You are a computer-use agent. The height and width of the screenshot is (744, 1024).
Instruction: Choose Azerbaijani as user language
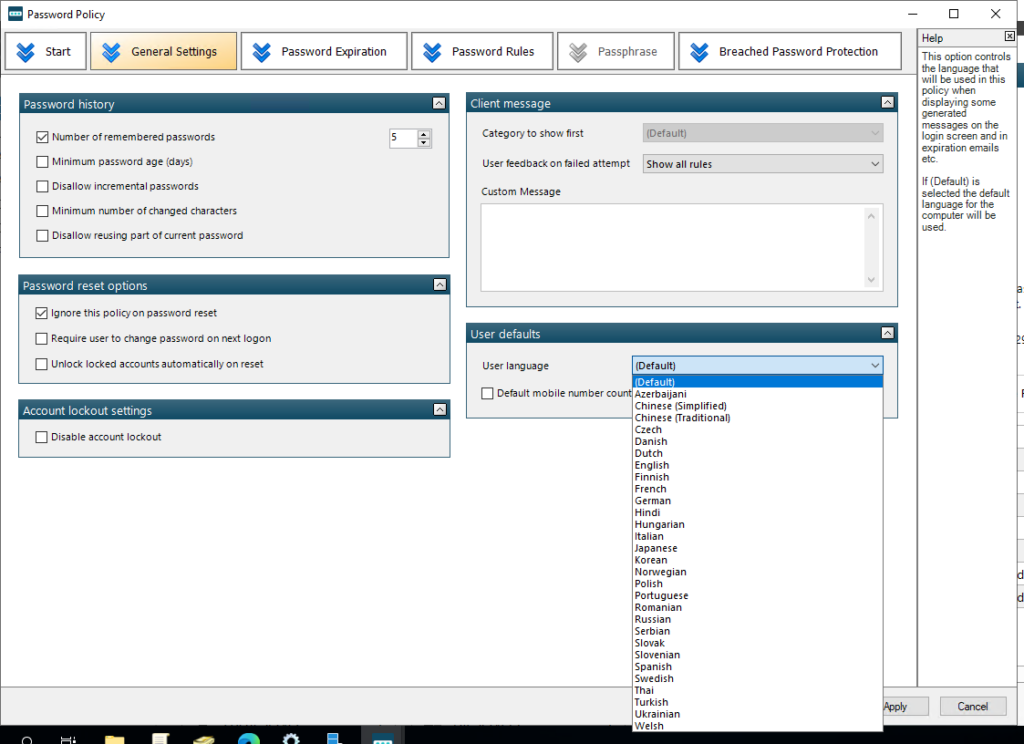coord(758,394)
